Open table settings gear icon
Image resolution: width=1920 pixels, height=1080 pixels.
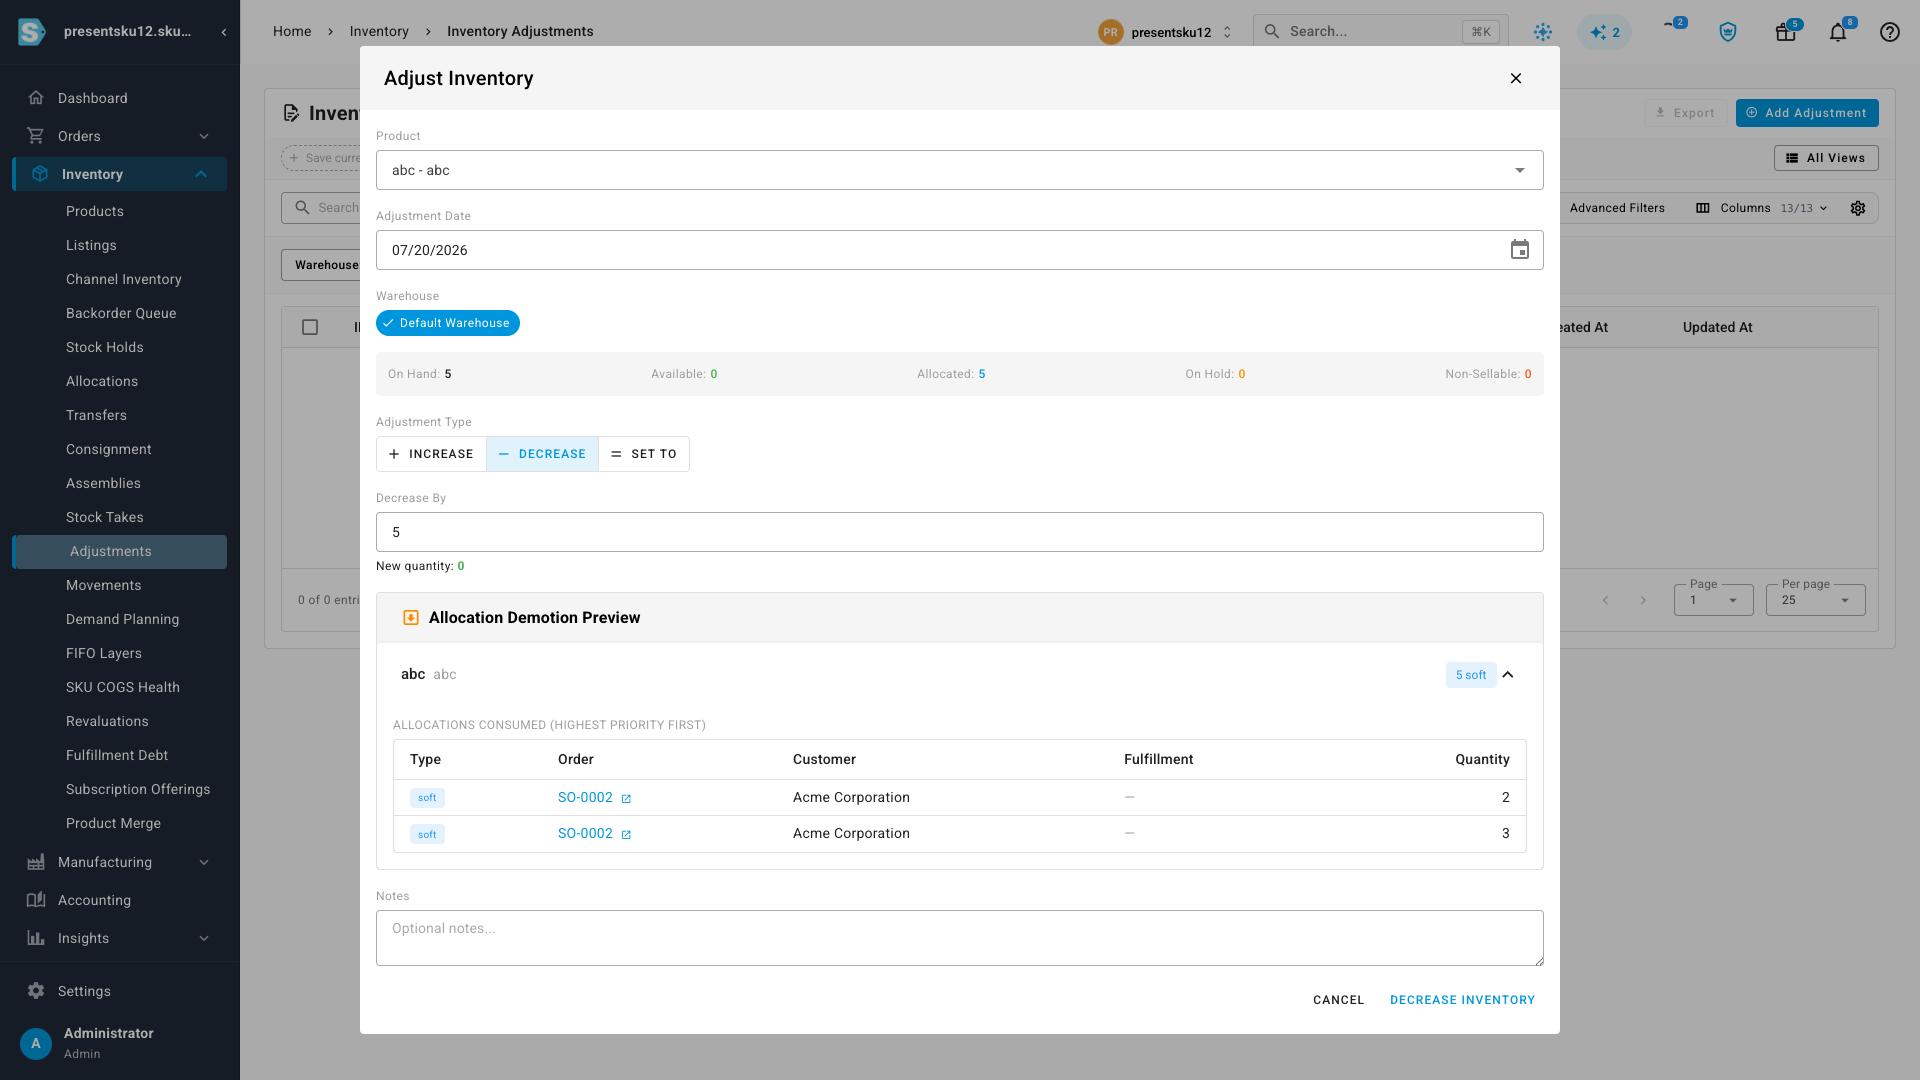(x=1858, y=208)
